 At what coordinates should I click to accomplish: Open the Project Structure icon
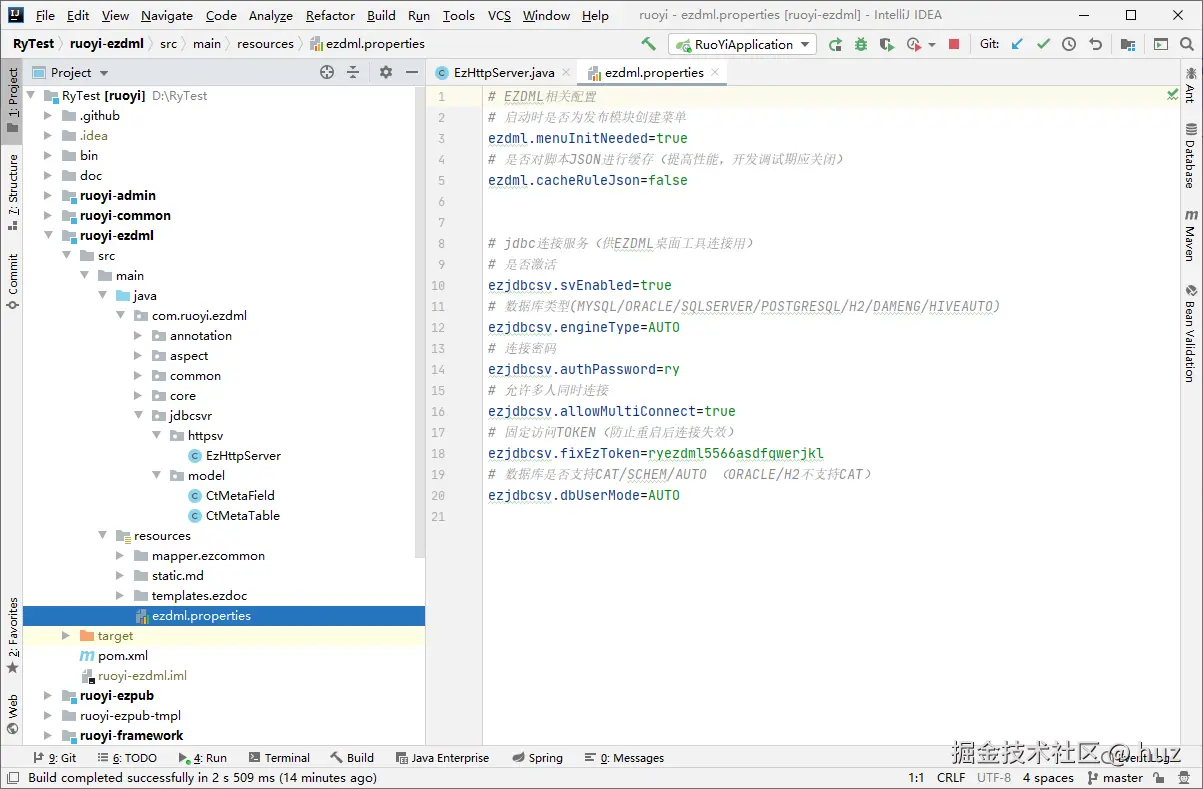[x=1128, y=44]
